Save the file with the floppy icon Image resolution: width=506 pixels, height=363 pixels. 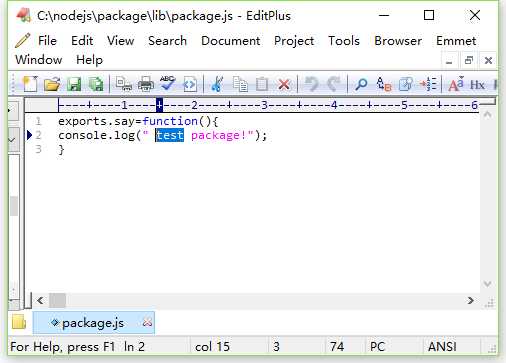click(x=74, y=84)
